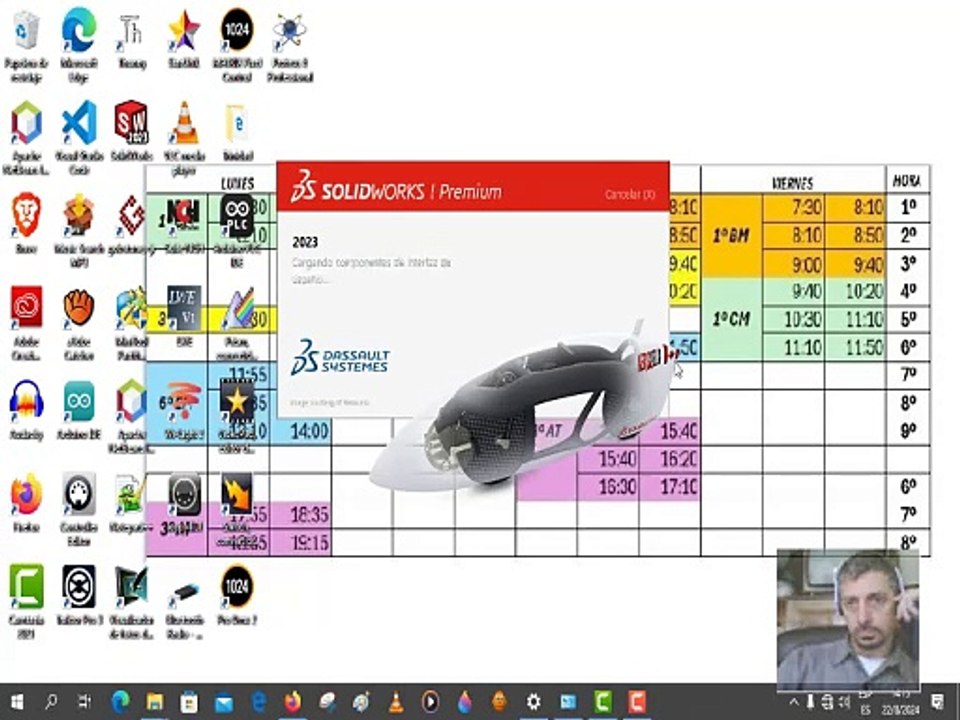Open the Arduino PLC IDE desktop icon

tap(237, 215)
